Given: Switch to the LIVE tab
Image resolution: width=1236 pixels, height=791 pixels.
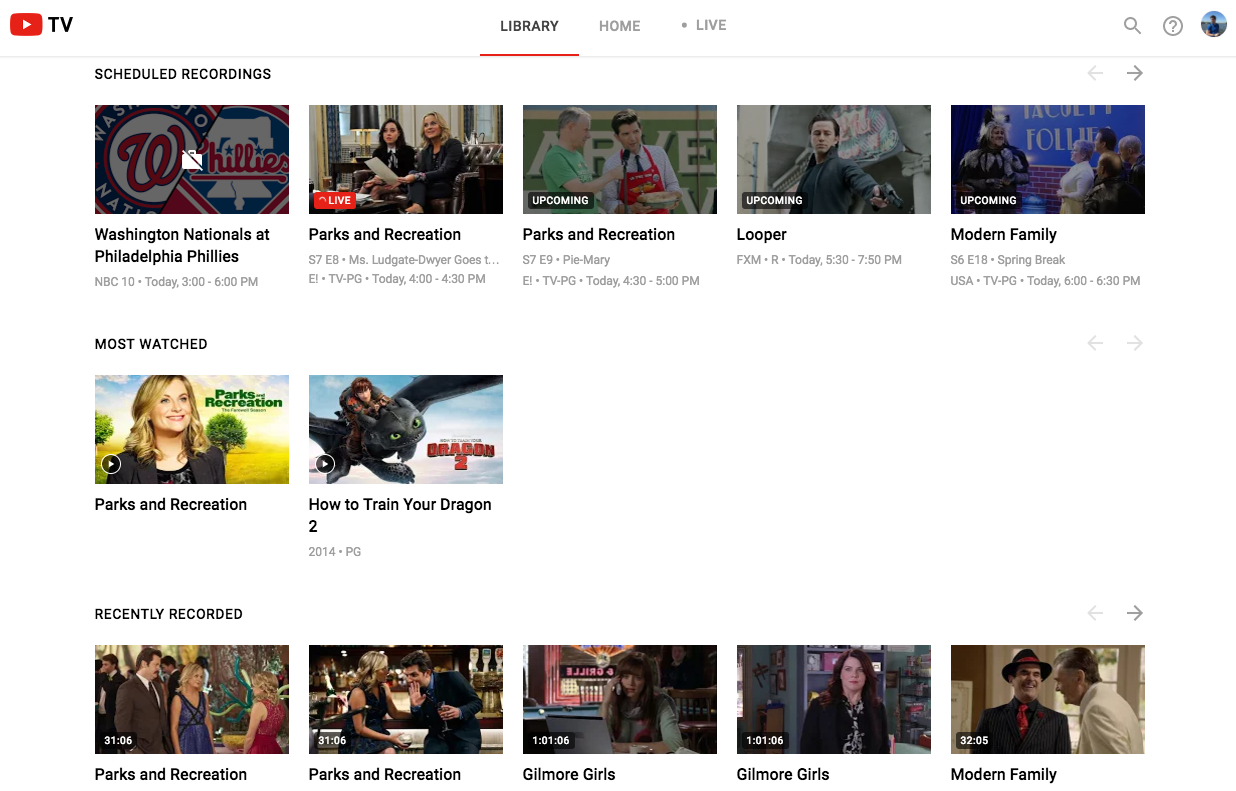Looking at the screenshot, I should [704, 25].
